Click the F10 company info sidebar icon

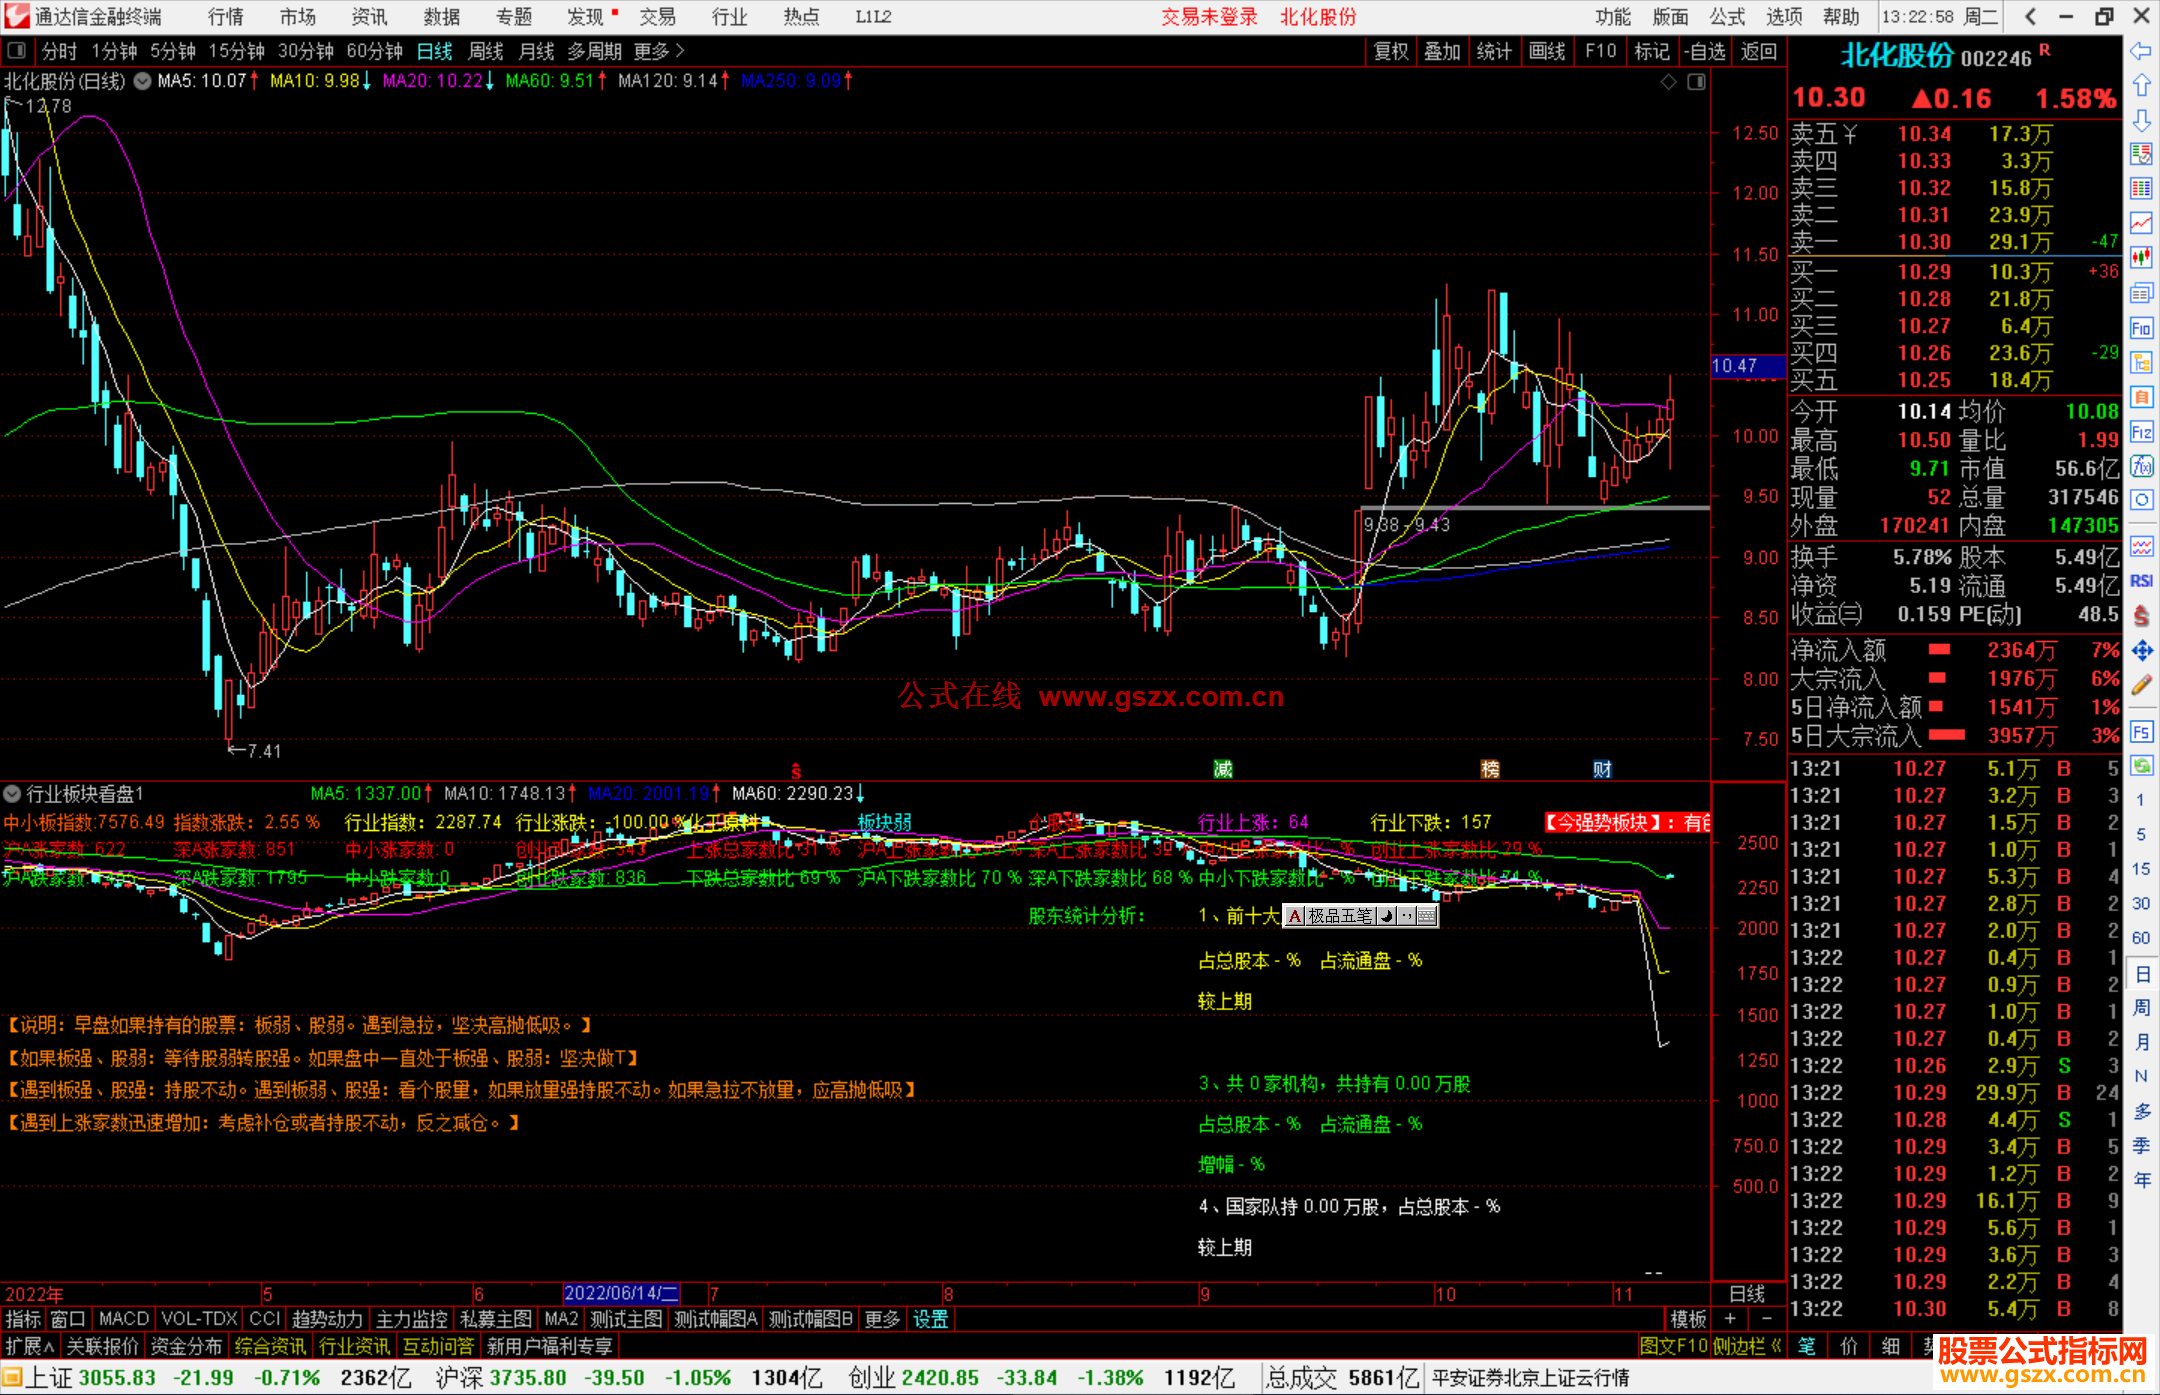pos(2141,328)
